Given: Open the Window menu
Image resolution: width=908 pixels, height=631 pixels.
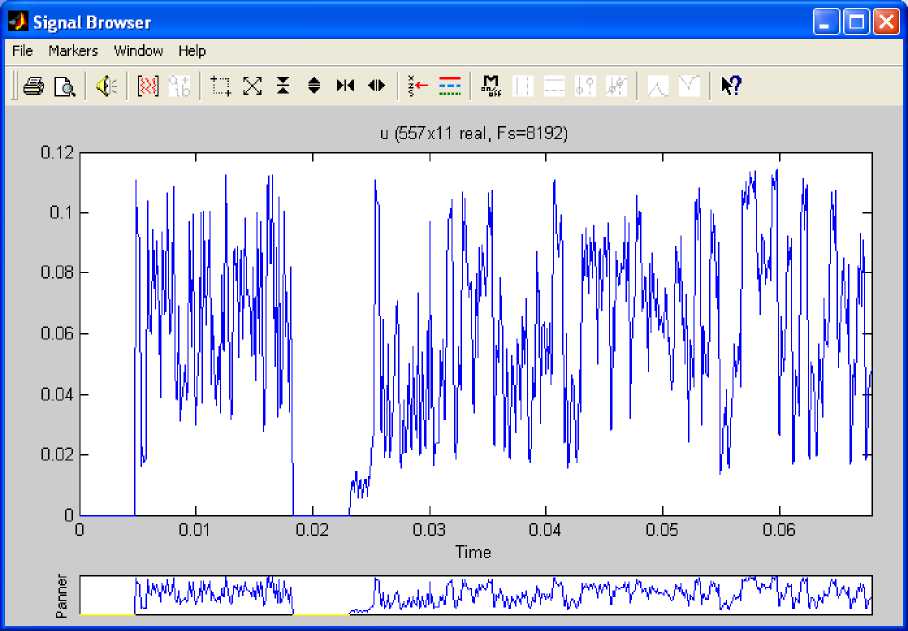Looking at the screenshot, I should click(138, 51).
